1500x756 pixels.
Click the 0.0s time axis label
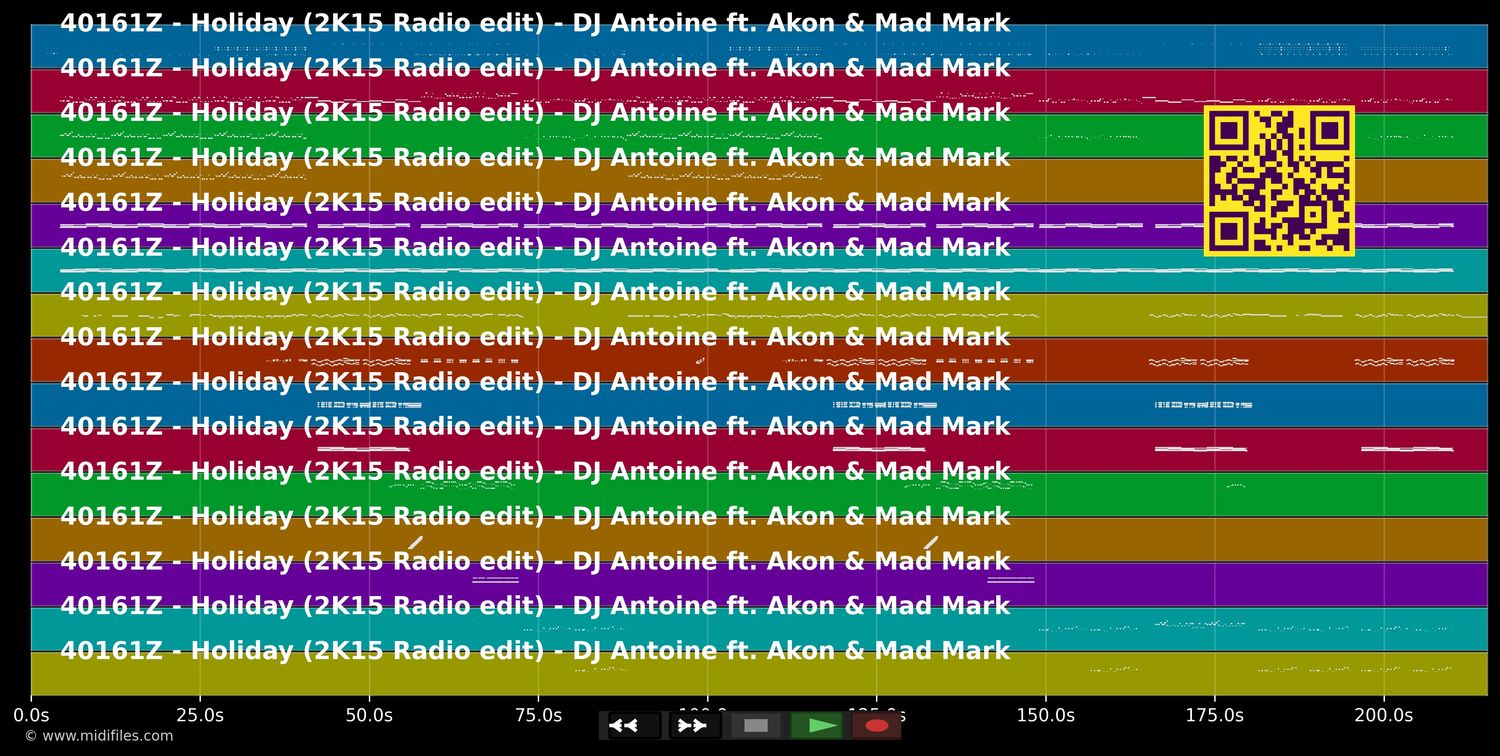point(31,715)
